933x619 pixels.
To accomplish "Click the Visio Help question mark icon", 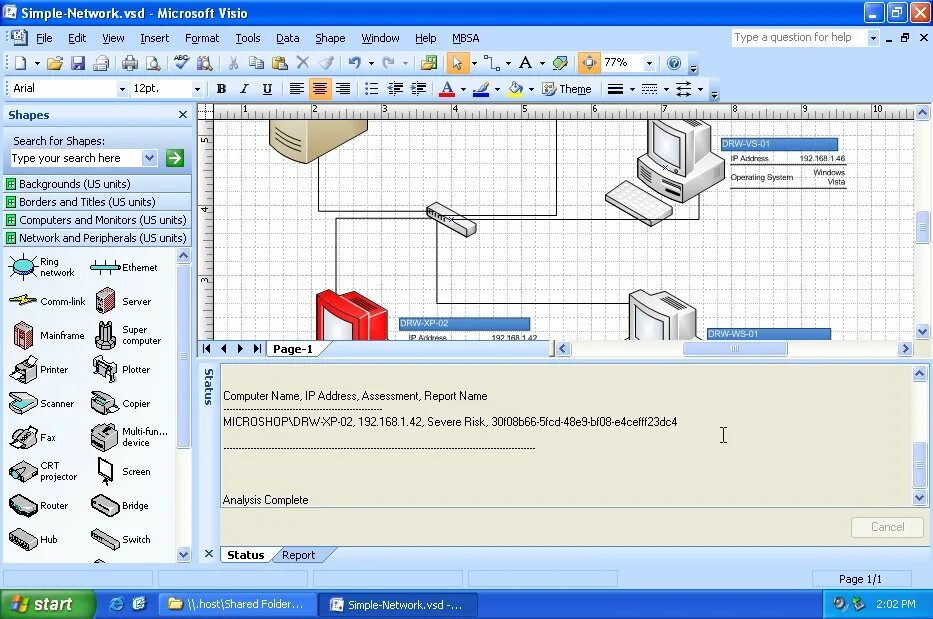I will pyautogui.click(x=674, y=62).
